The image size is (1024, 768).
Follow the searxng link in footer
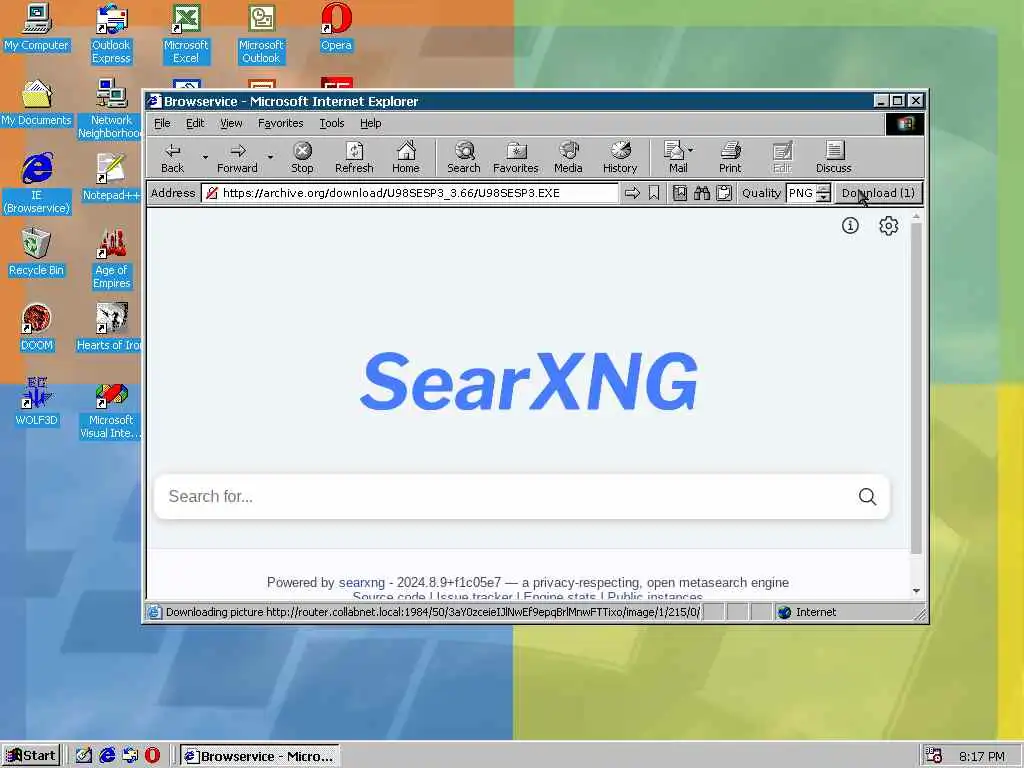[x=361, y=583]
